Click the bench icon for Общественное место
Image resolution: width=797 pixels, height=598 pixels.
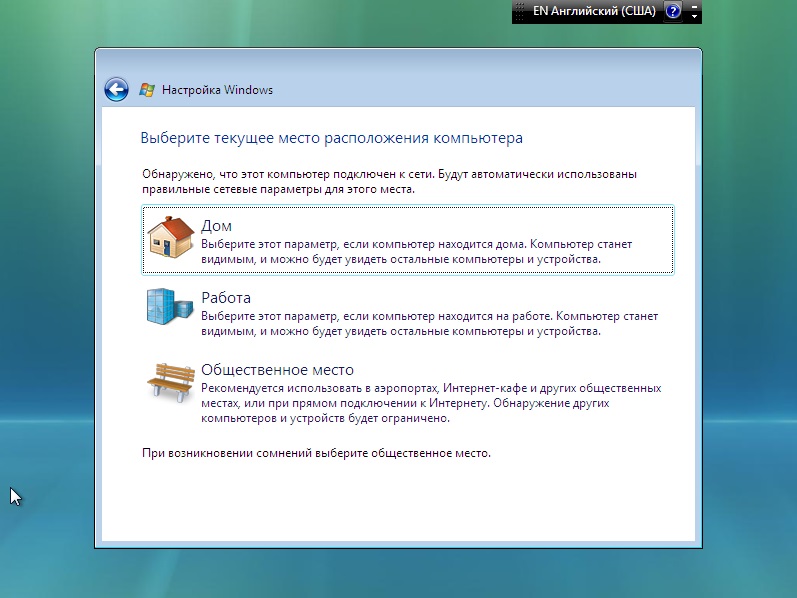click(171, 382)
